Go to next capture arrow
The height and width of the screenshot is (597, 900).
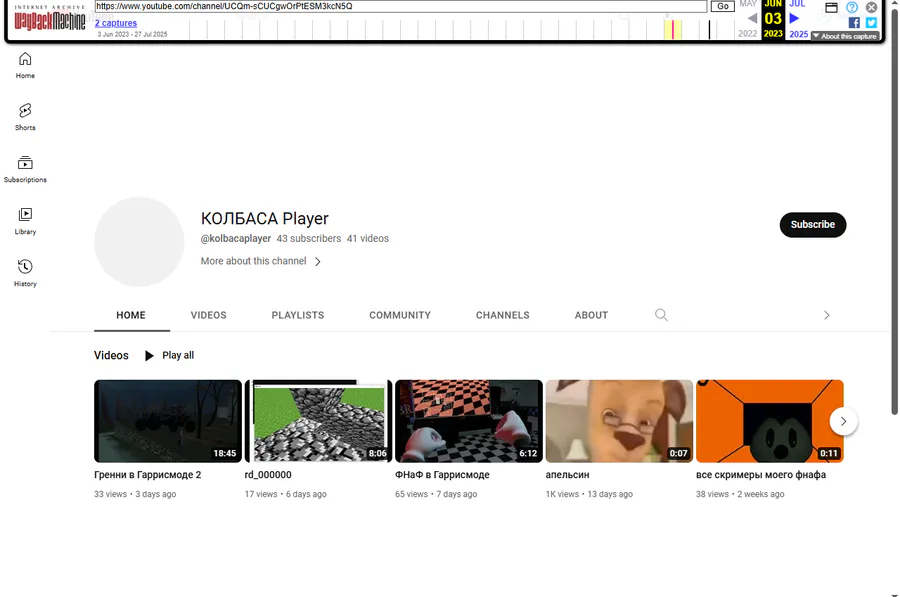[794, 18]
